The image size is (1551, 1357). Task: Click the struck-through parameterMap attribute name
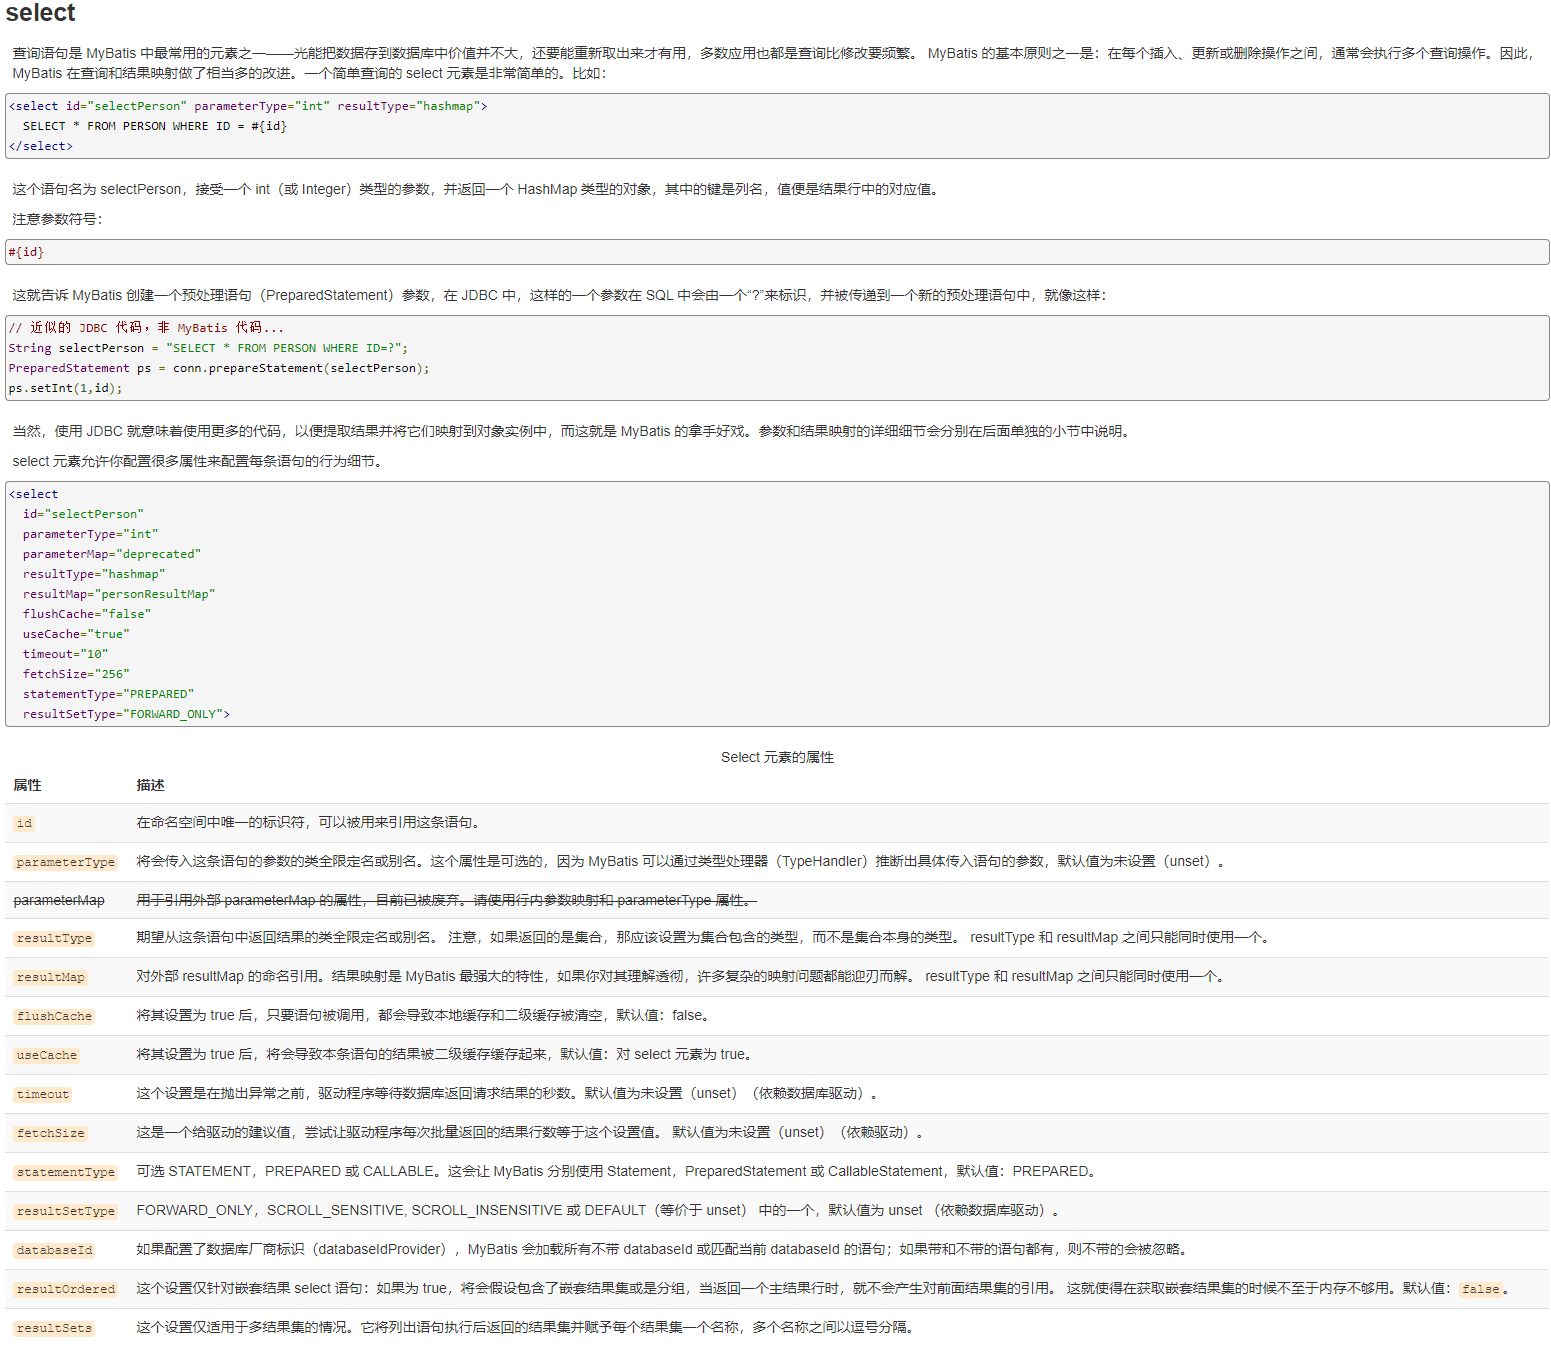point(59,900)
